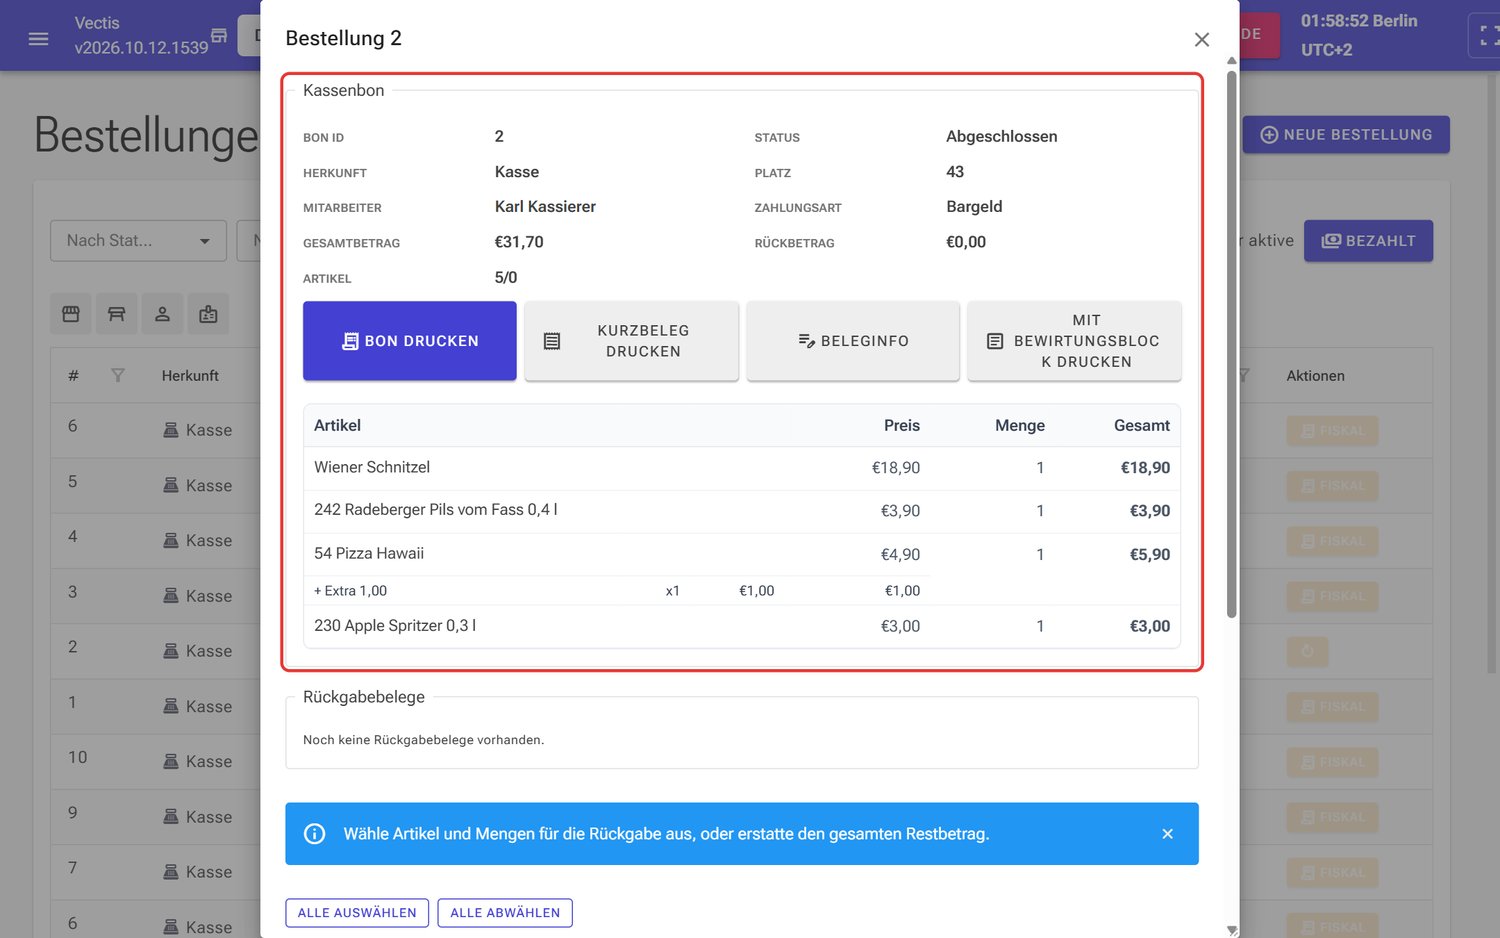This screenshot has height=938, width=1500.
Task: Click store filter icon in orders toolbar
Action: pyautogui.click(x=71, y=314)
